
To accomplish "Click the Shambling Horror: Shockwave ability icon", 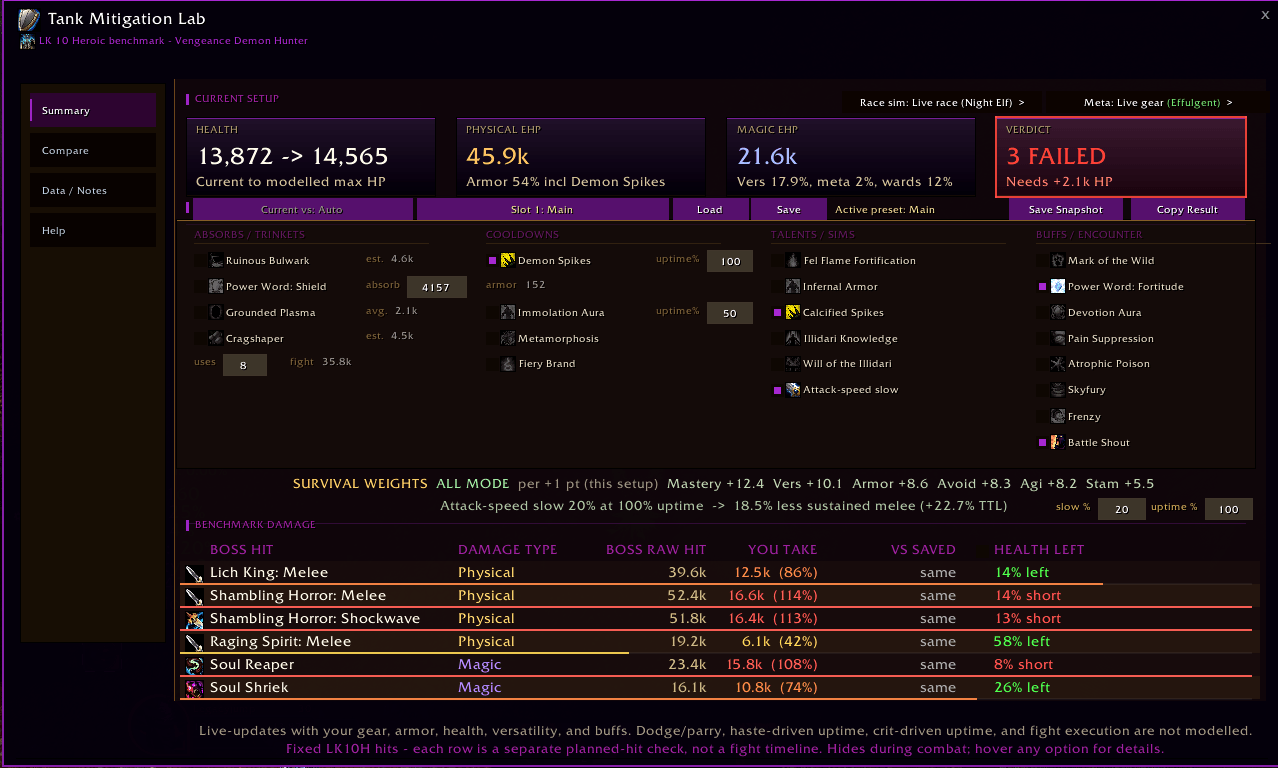I will (194, 619).
